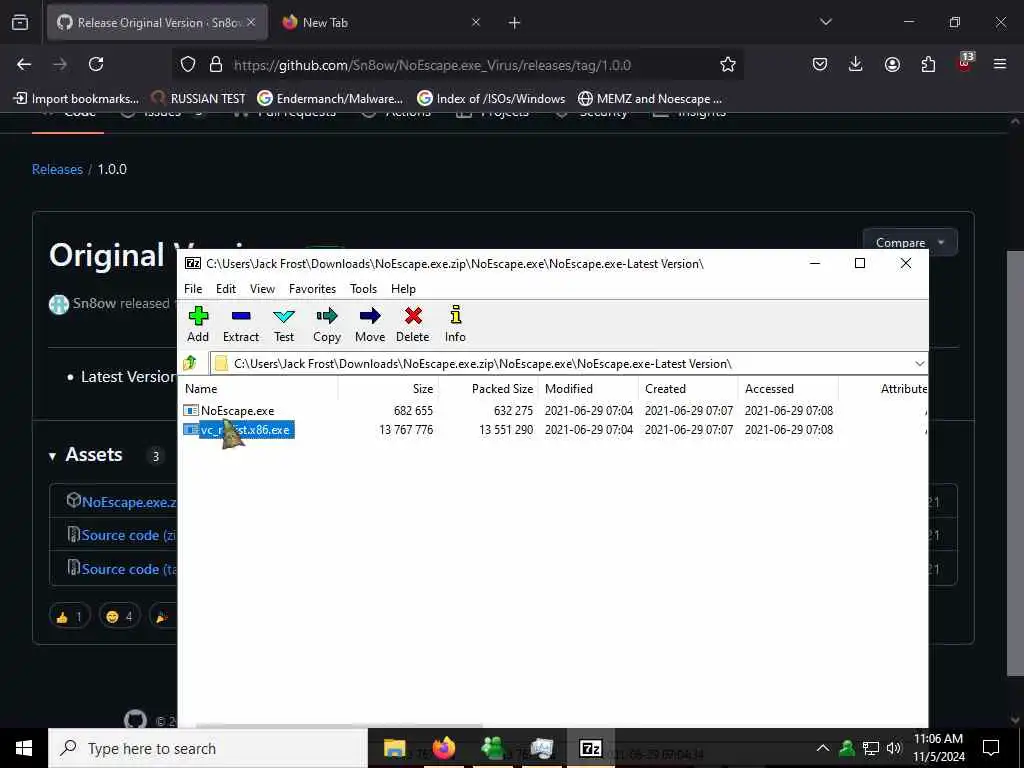
Task: Click the 13 551 290 packed size value
Action: coord(505,430)
